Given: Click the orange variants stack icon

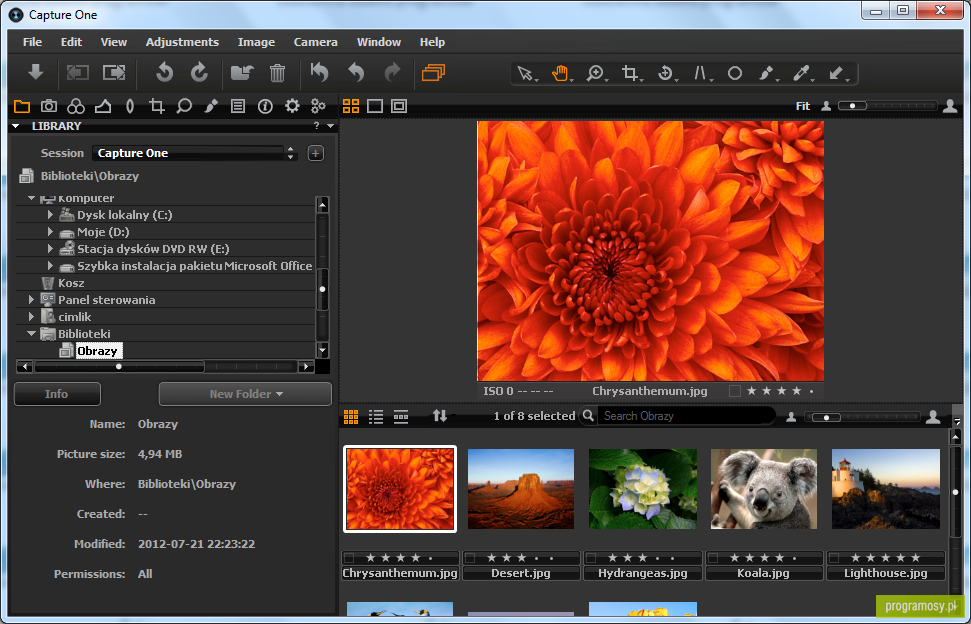Looking at the screenshot, I should coord(433,73).
